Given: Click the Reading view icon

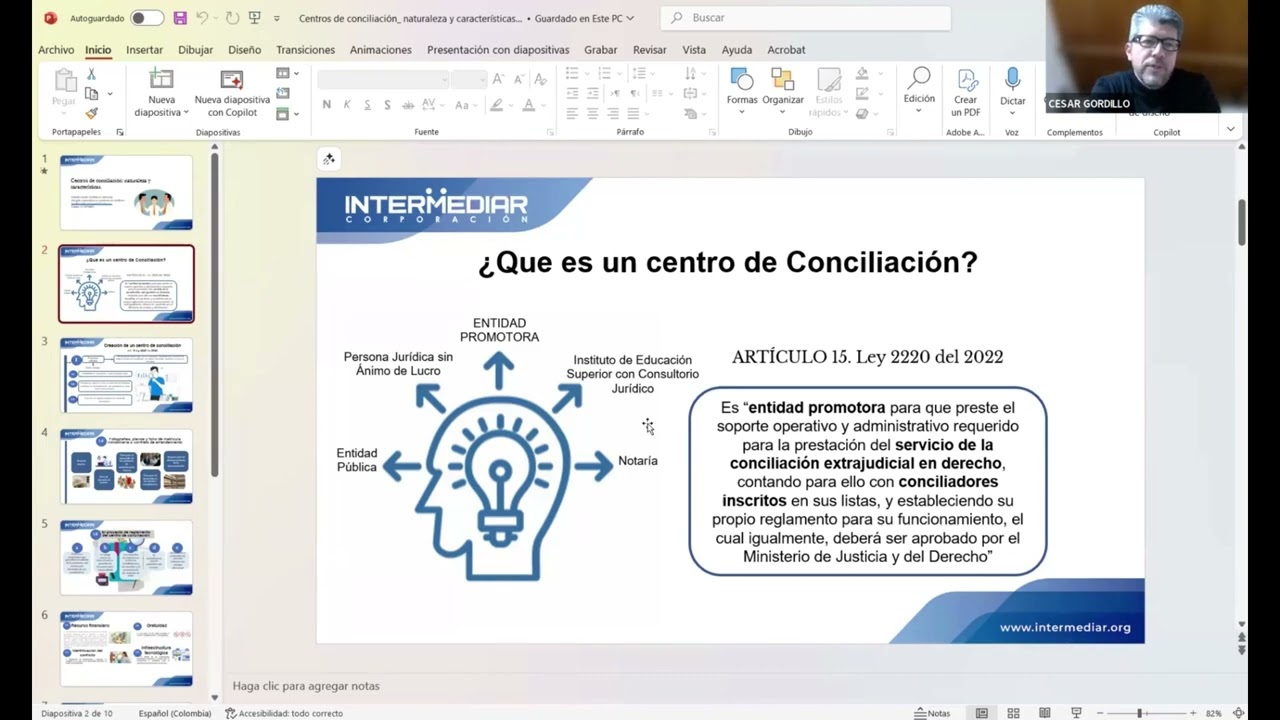Looking at the screenshot, I should [1045, 713].
